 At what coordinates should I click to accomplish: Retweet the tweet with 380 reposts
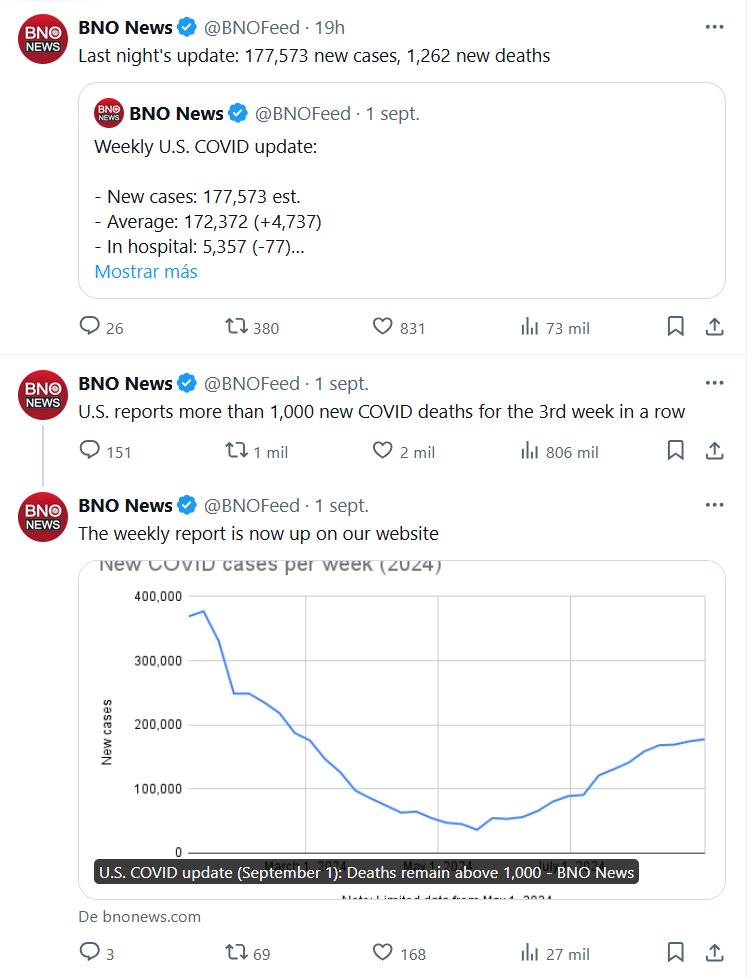point(237,327)
